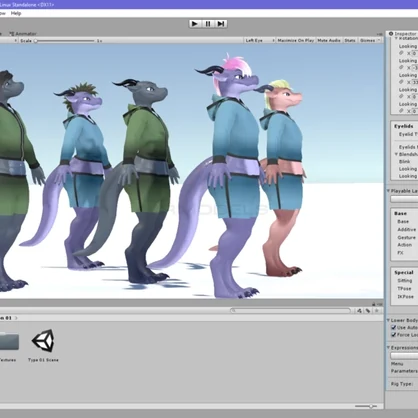The image size is (418, 418).
Task: Toggle Maximize On Play in game view
Action: pos(296,40)
